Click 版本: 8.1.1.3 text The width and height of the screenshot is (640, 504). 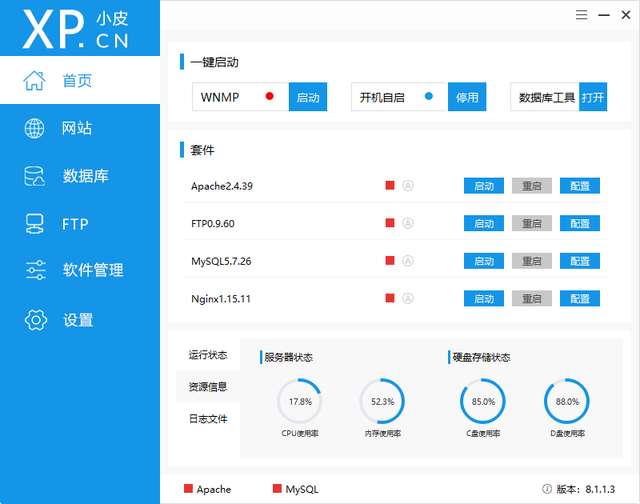(585, 489)
